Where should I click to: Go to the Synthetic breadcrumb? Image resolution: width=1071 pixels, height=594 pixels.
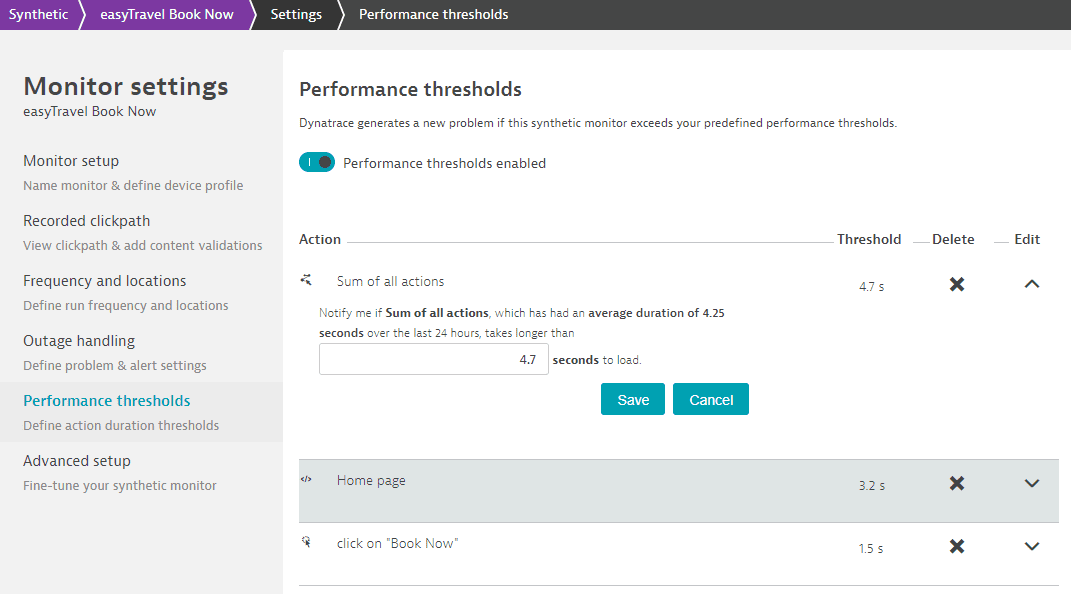pos(38,14)
